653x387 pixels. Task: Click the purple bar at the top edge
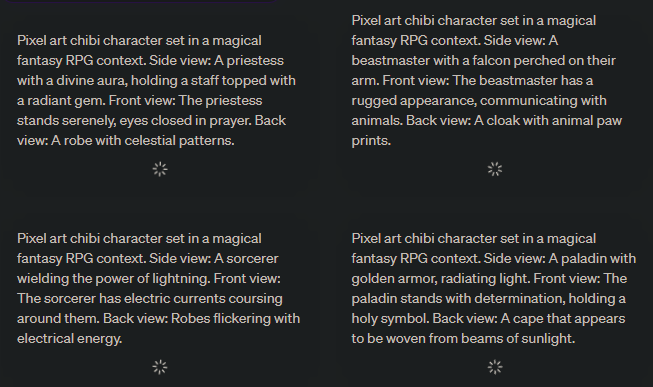click(x=142, y=1)
